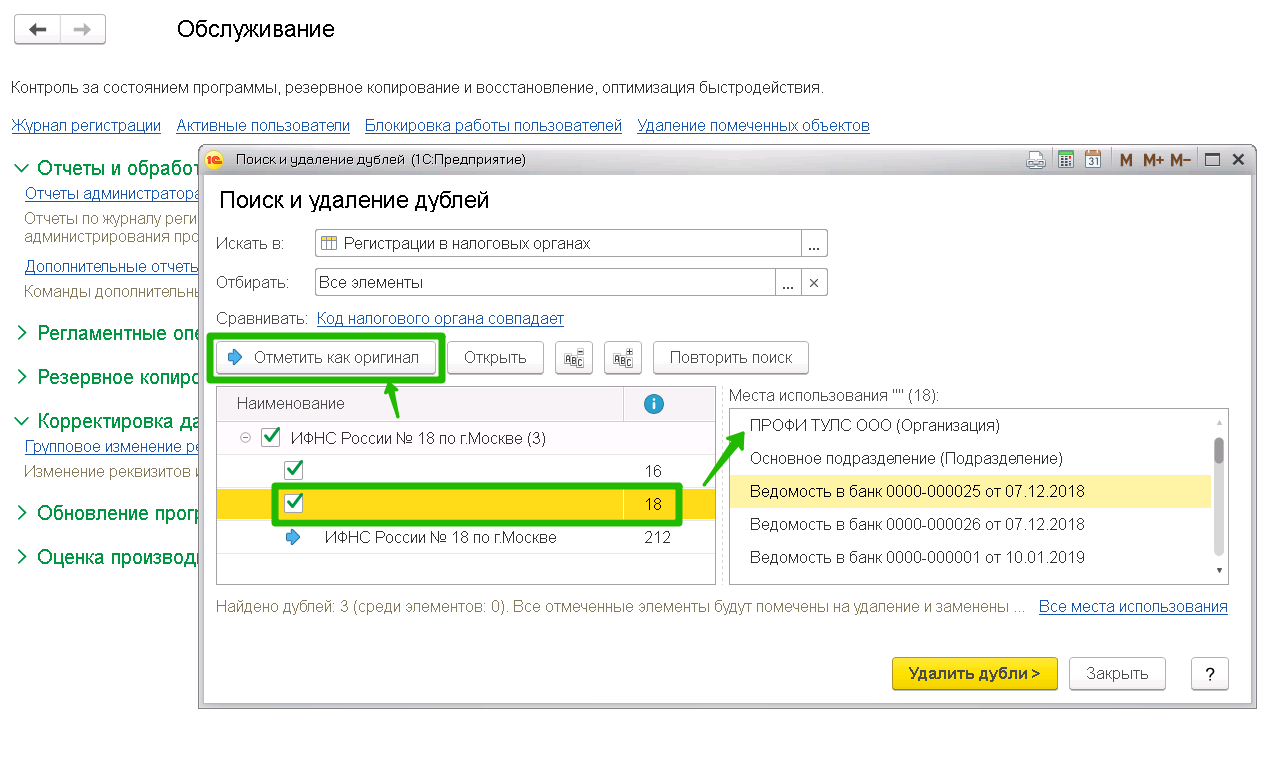
Task: Open Удаление помеченных объектов link
Action: 753,126
